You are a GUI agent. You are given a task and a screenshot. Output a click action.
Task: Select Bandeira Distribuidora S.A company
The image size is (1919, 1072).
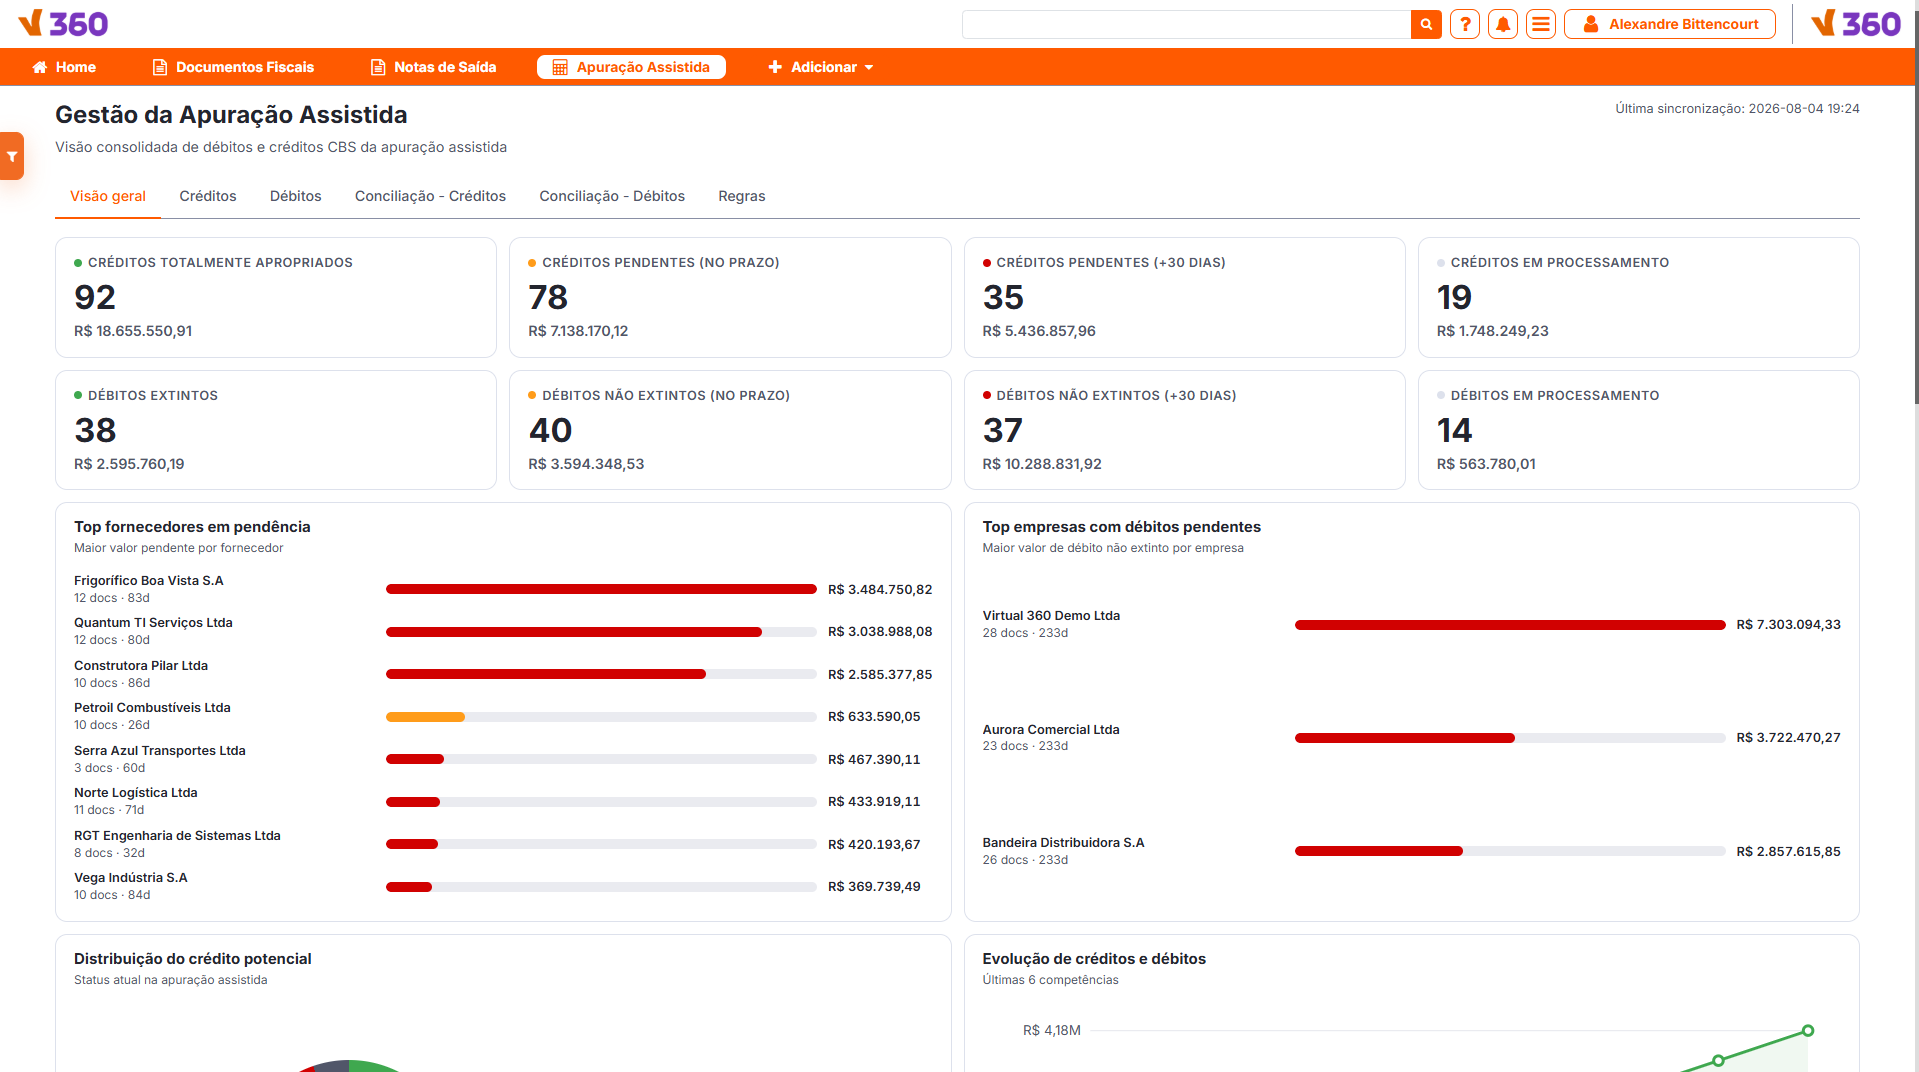pos(1063,843)
